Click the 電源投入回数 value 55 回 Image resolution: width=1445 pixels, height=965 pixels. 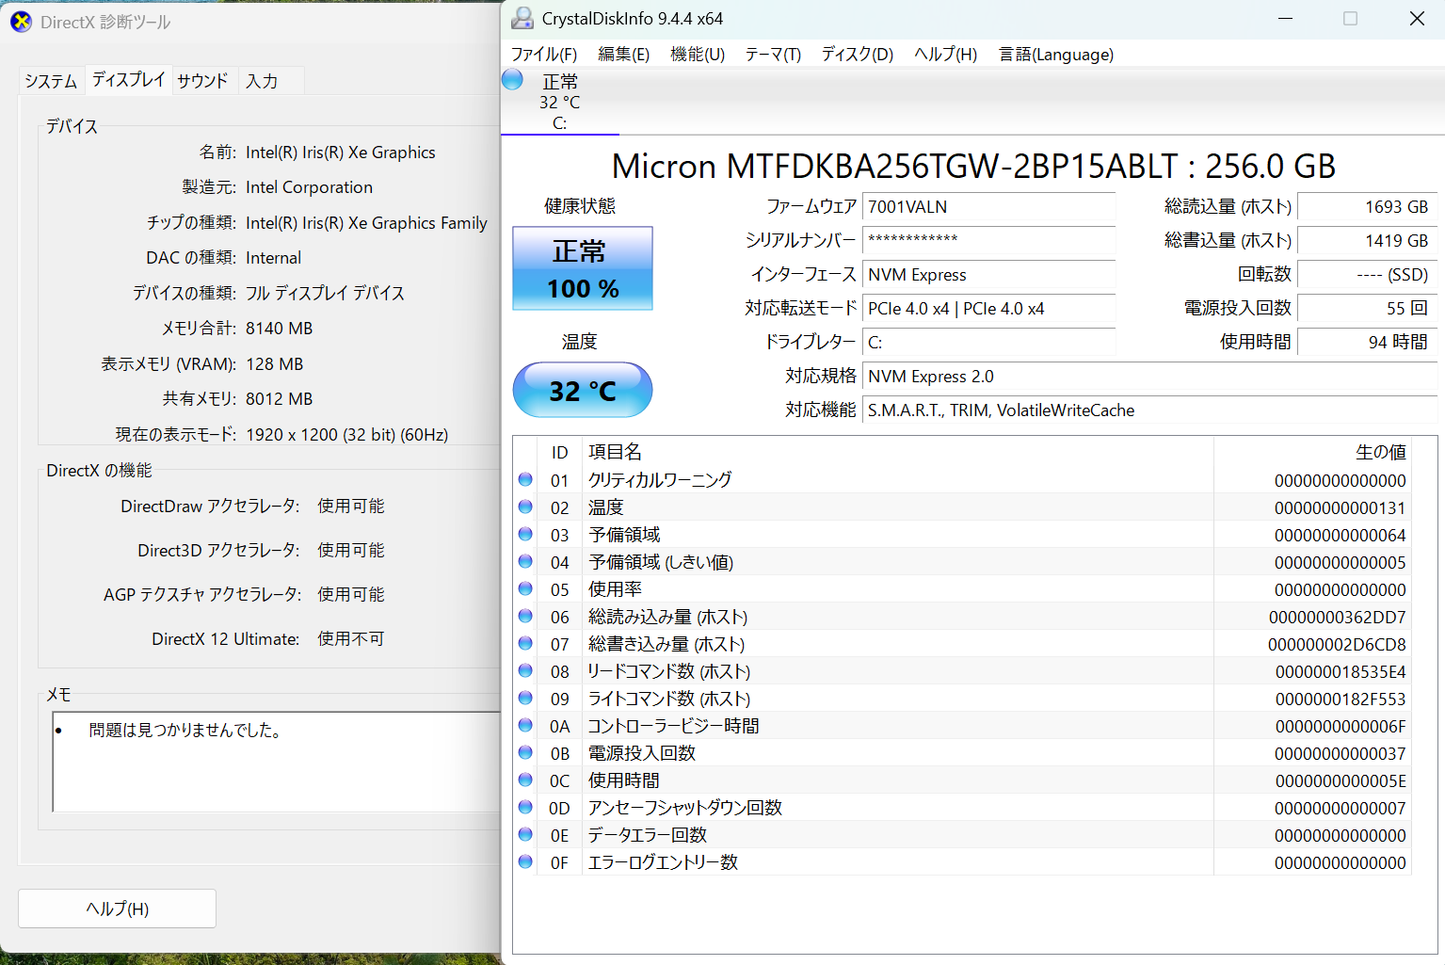point(1366,308)
